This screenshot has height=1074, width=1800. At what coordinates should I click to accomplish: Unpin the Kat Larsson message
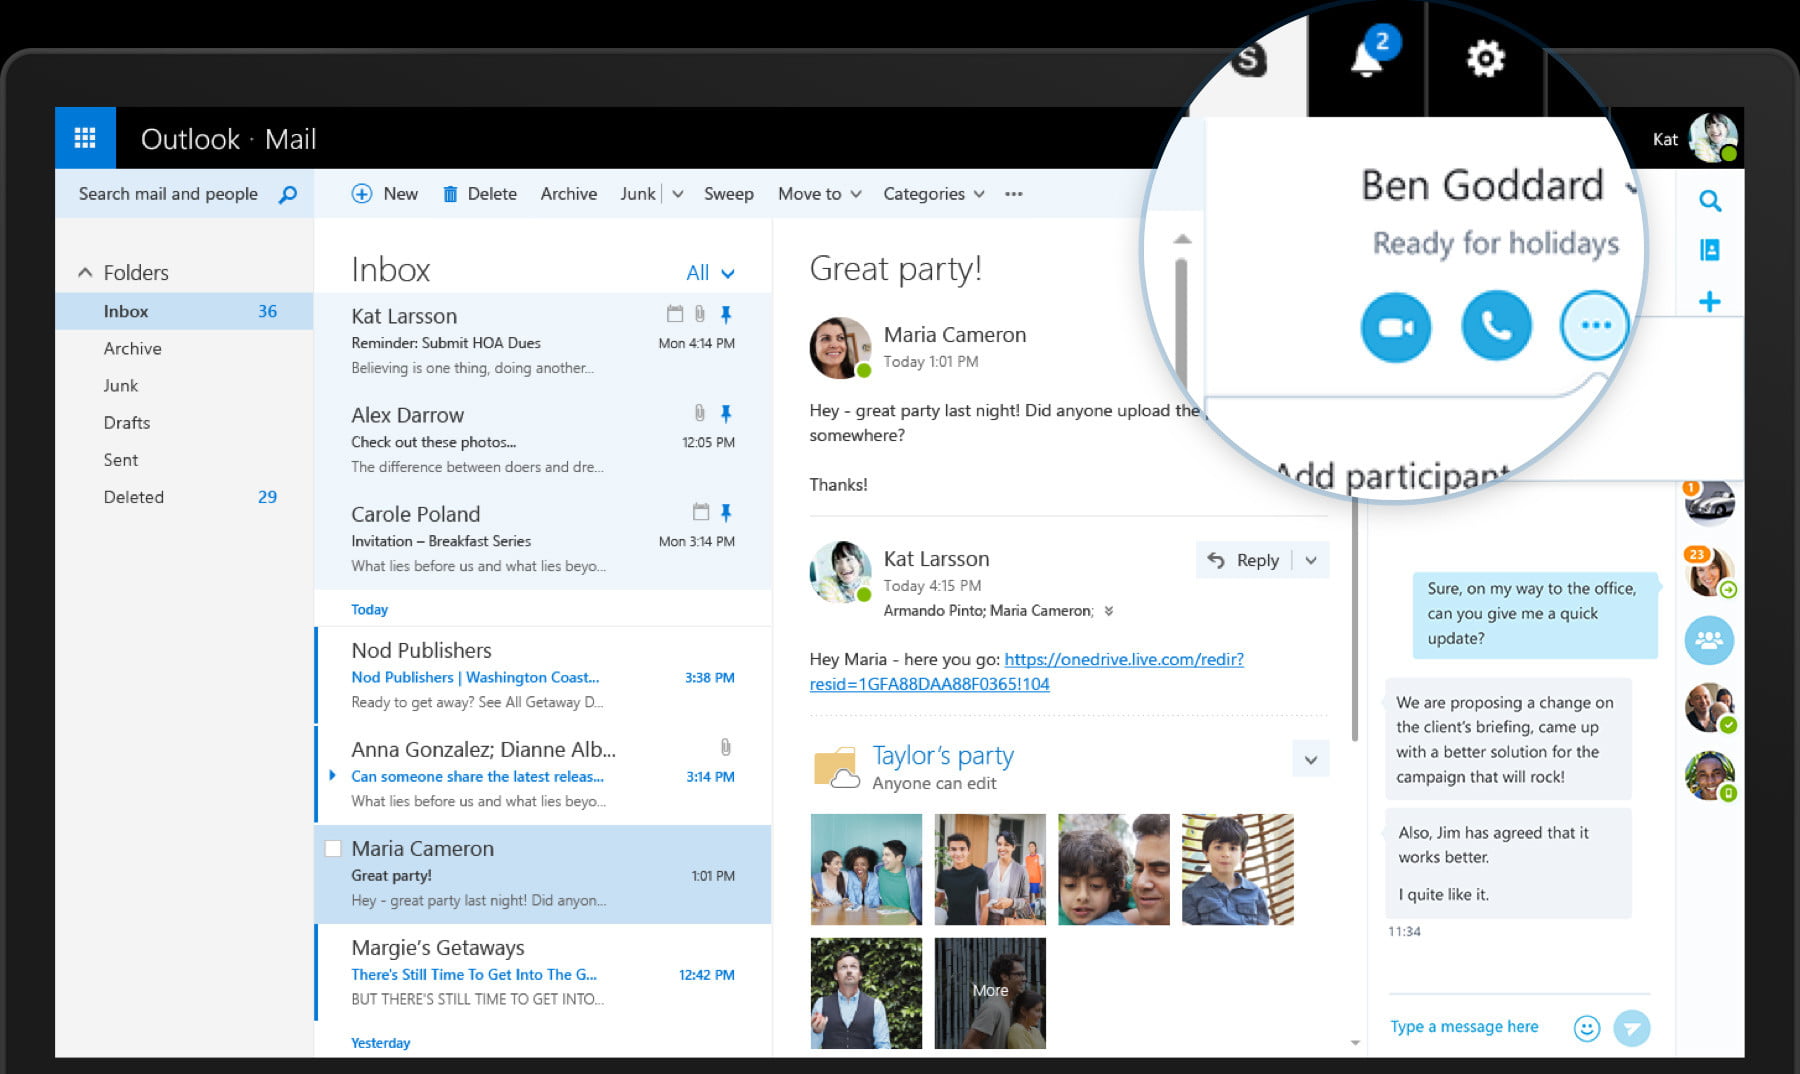[726, 314]
